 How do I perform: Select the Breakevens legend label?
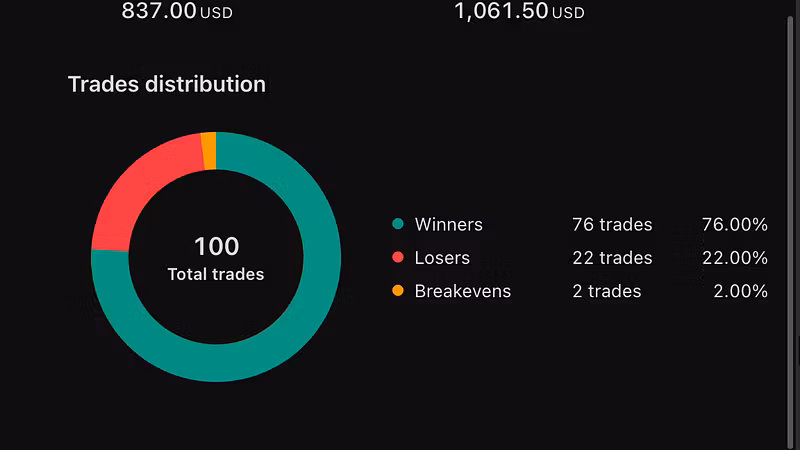click(463, 291)
